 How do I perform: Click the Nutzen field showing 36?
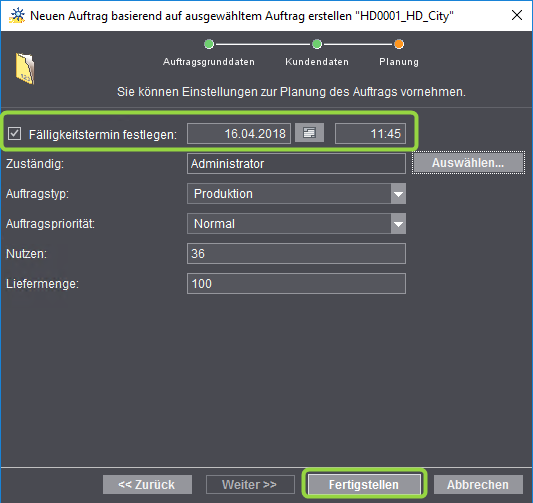[296, 254]
